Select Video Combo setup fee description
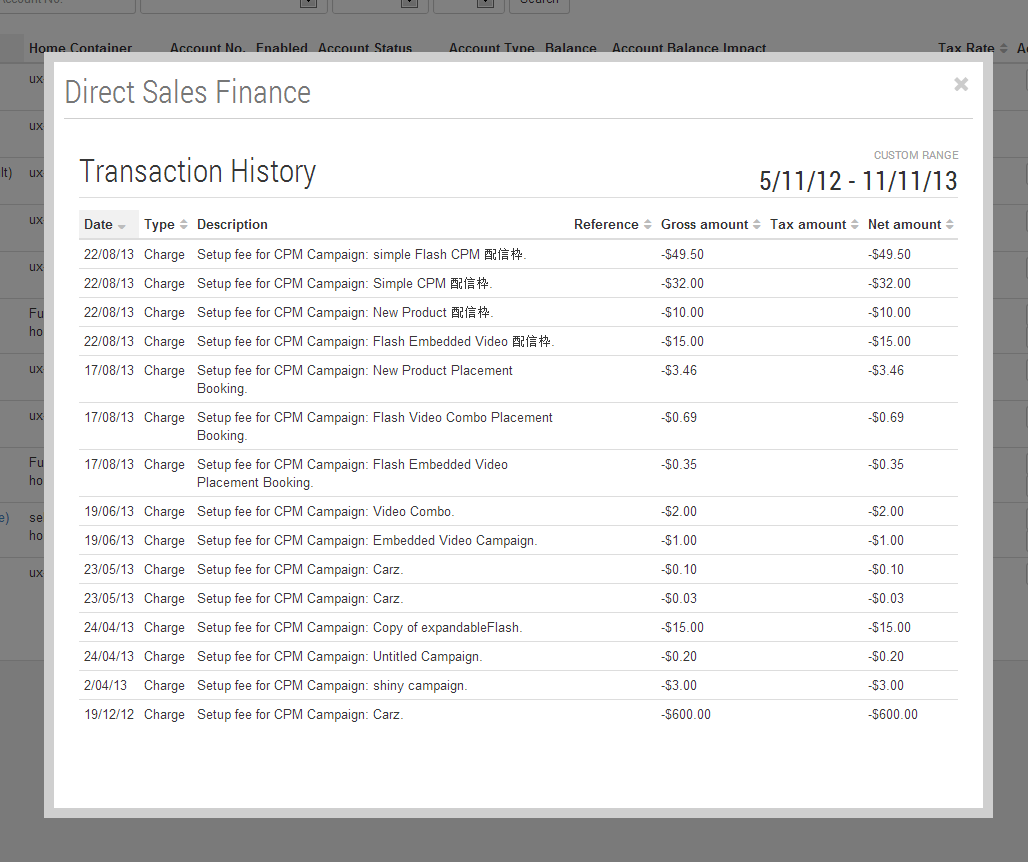The width and height of the screenshot is (1028, 862). (325, 512)
